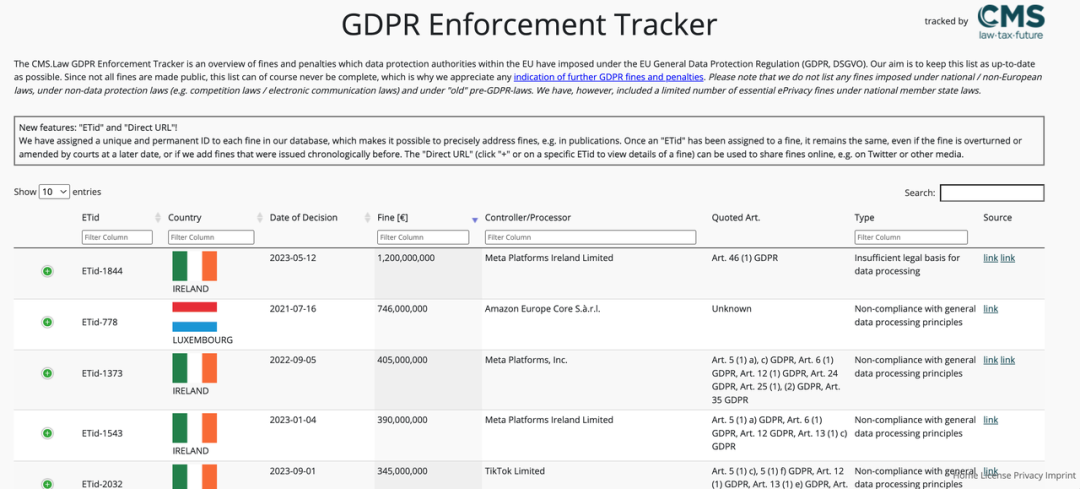Sort table by Country sort arrows

(x=260, y=218)
